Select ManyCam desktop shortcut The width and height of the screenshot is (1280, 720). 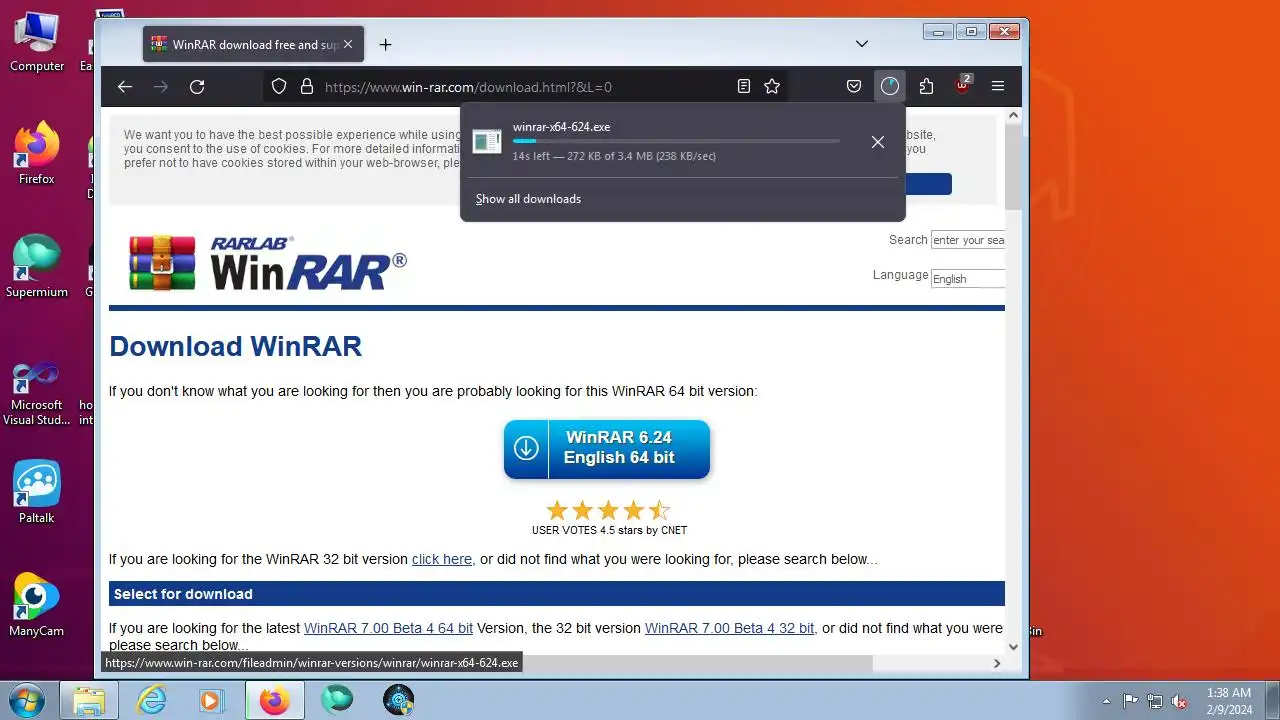(x=37, y=605)
